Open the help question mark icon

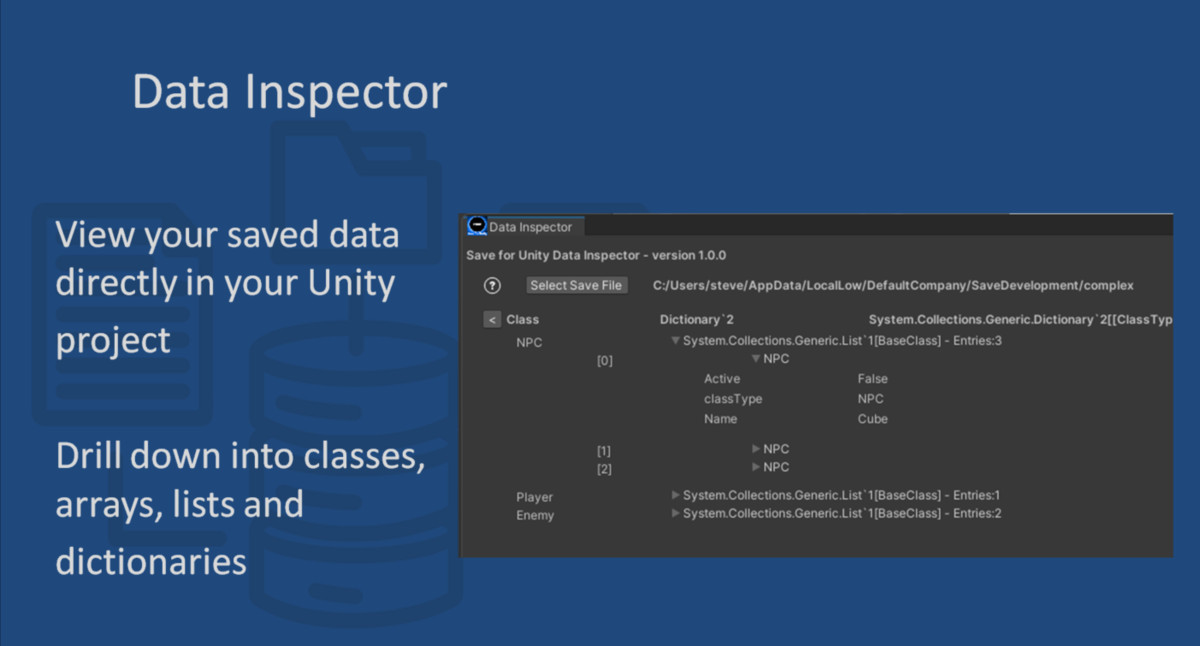491,285
